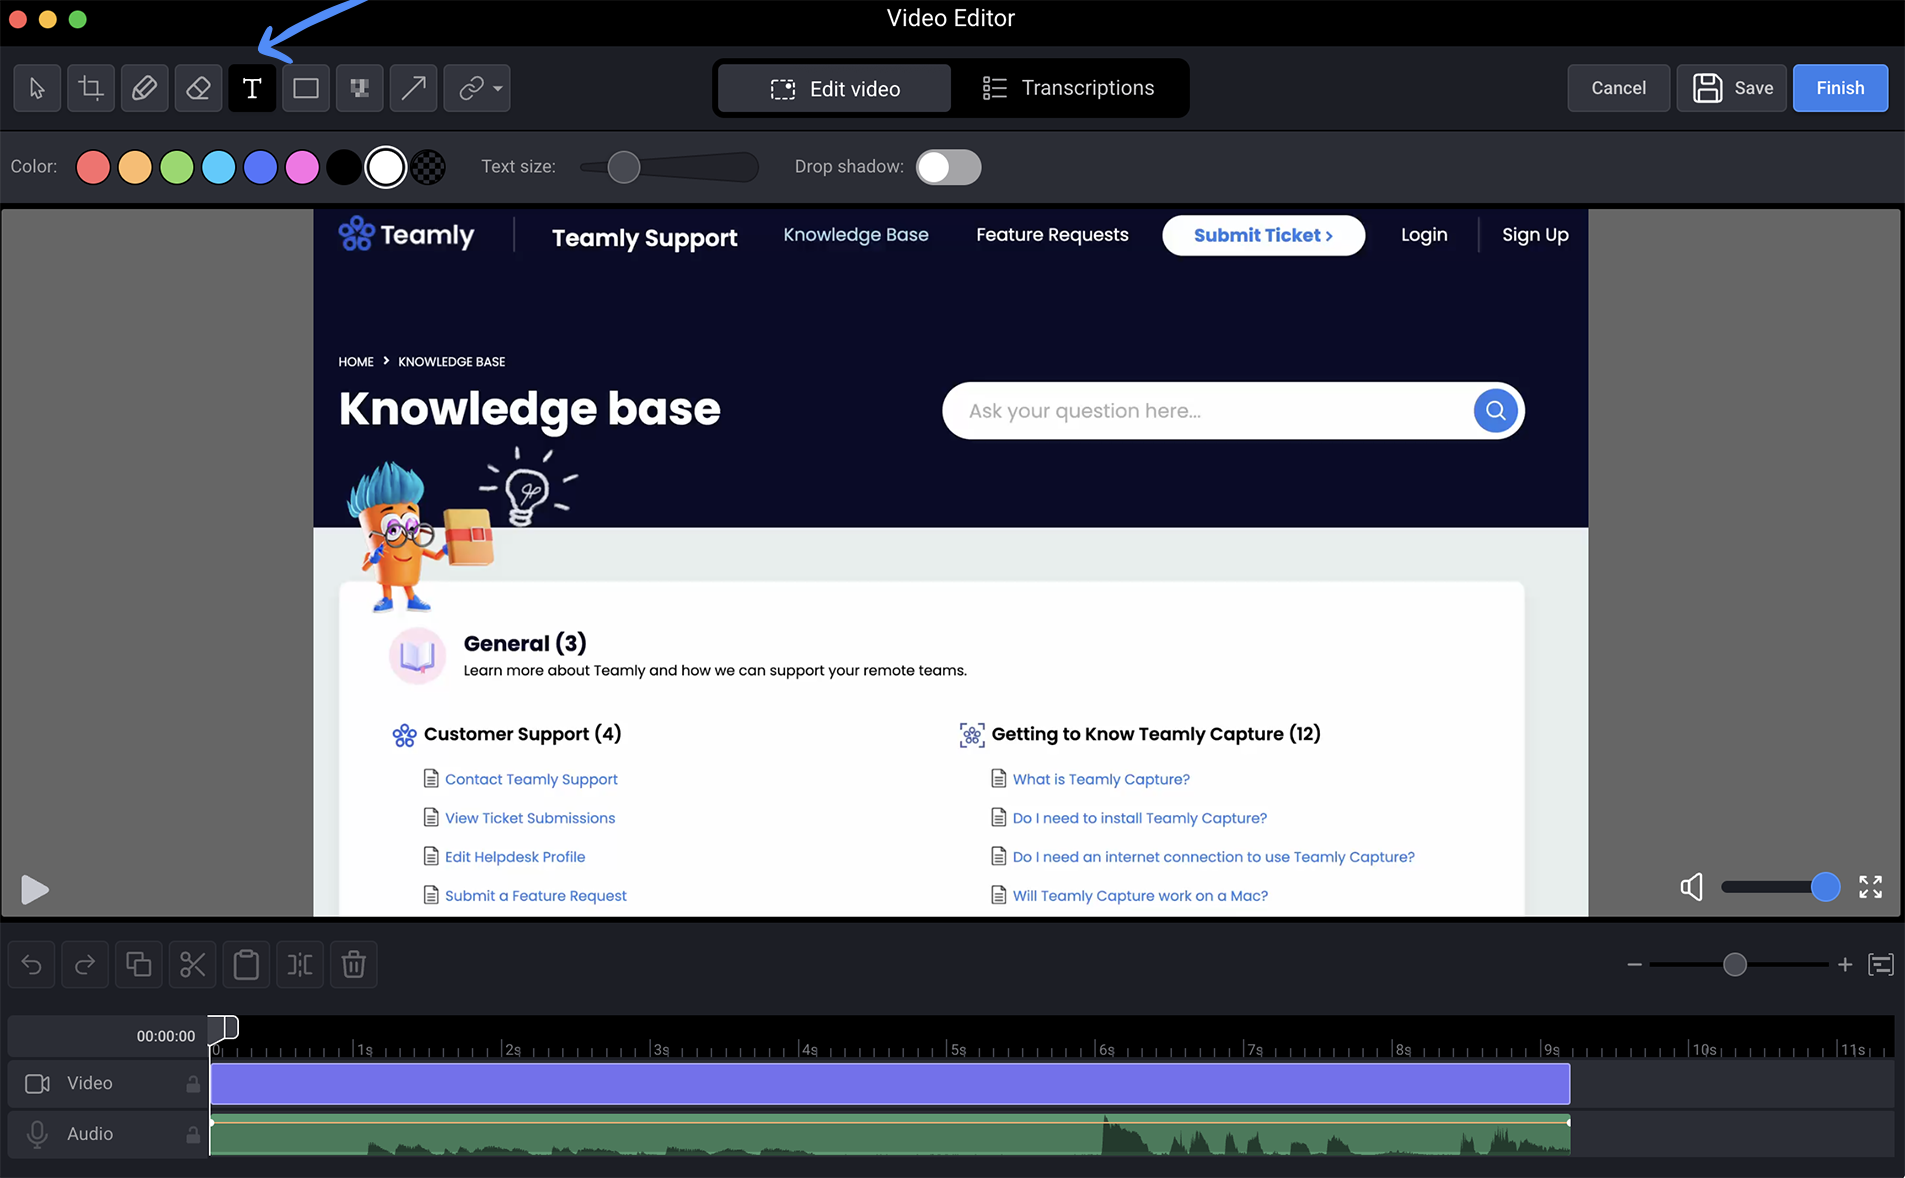Choose the transparent checkered swatch
This screenshot has width=1905, height=1178.
tap(428, 167)
